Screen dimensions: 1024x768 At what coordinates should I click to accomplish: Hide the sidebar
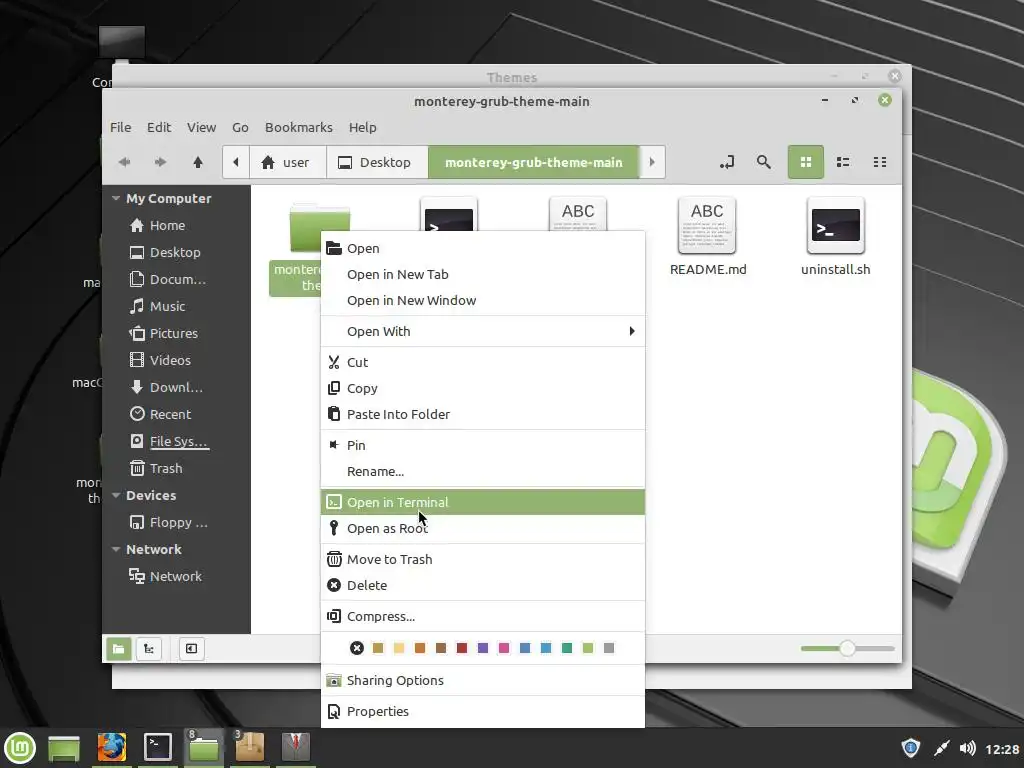[x=191, y=648]
